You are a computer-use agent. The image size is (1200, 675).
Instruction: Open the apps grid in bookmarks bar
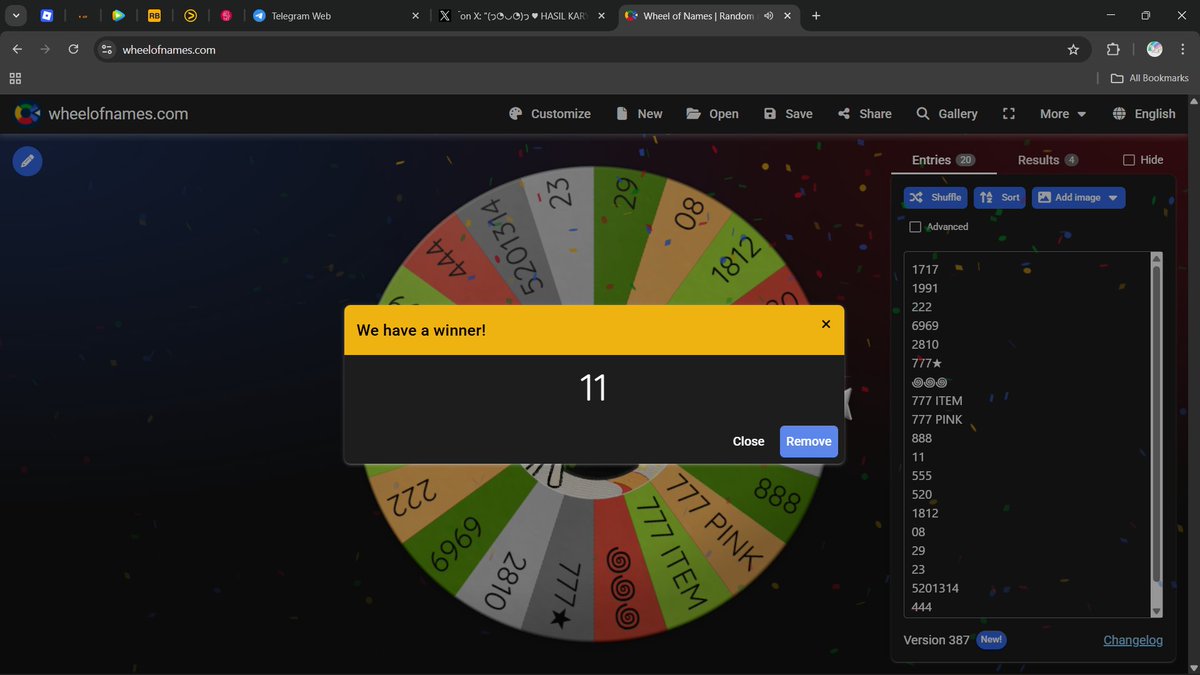point(15,78)
